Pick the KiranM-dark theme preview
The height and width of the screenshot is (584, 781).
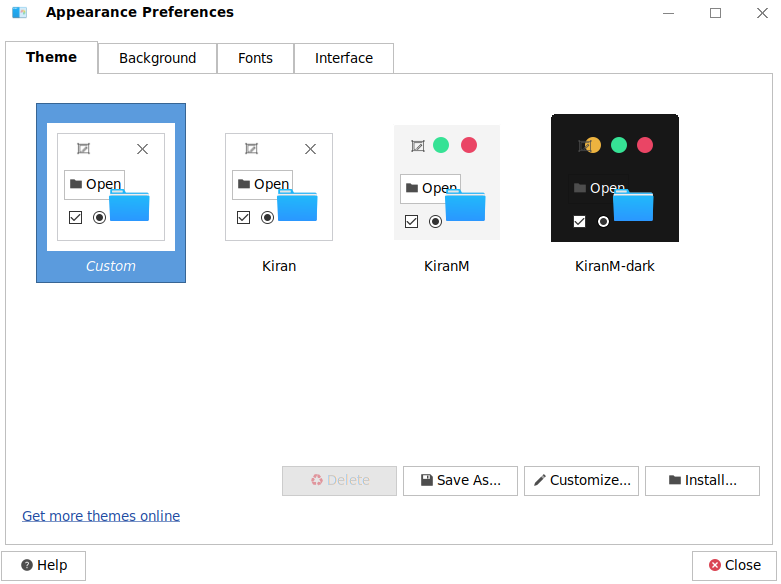(x=615, y=178)
